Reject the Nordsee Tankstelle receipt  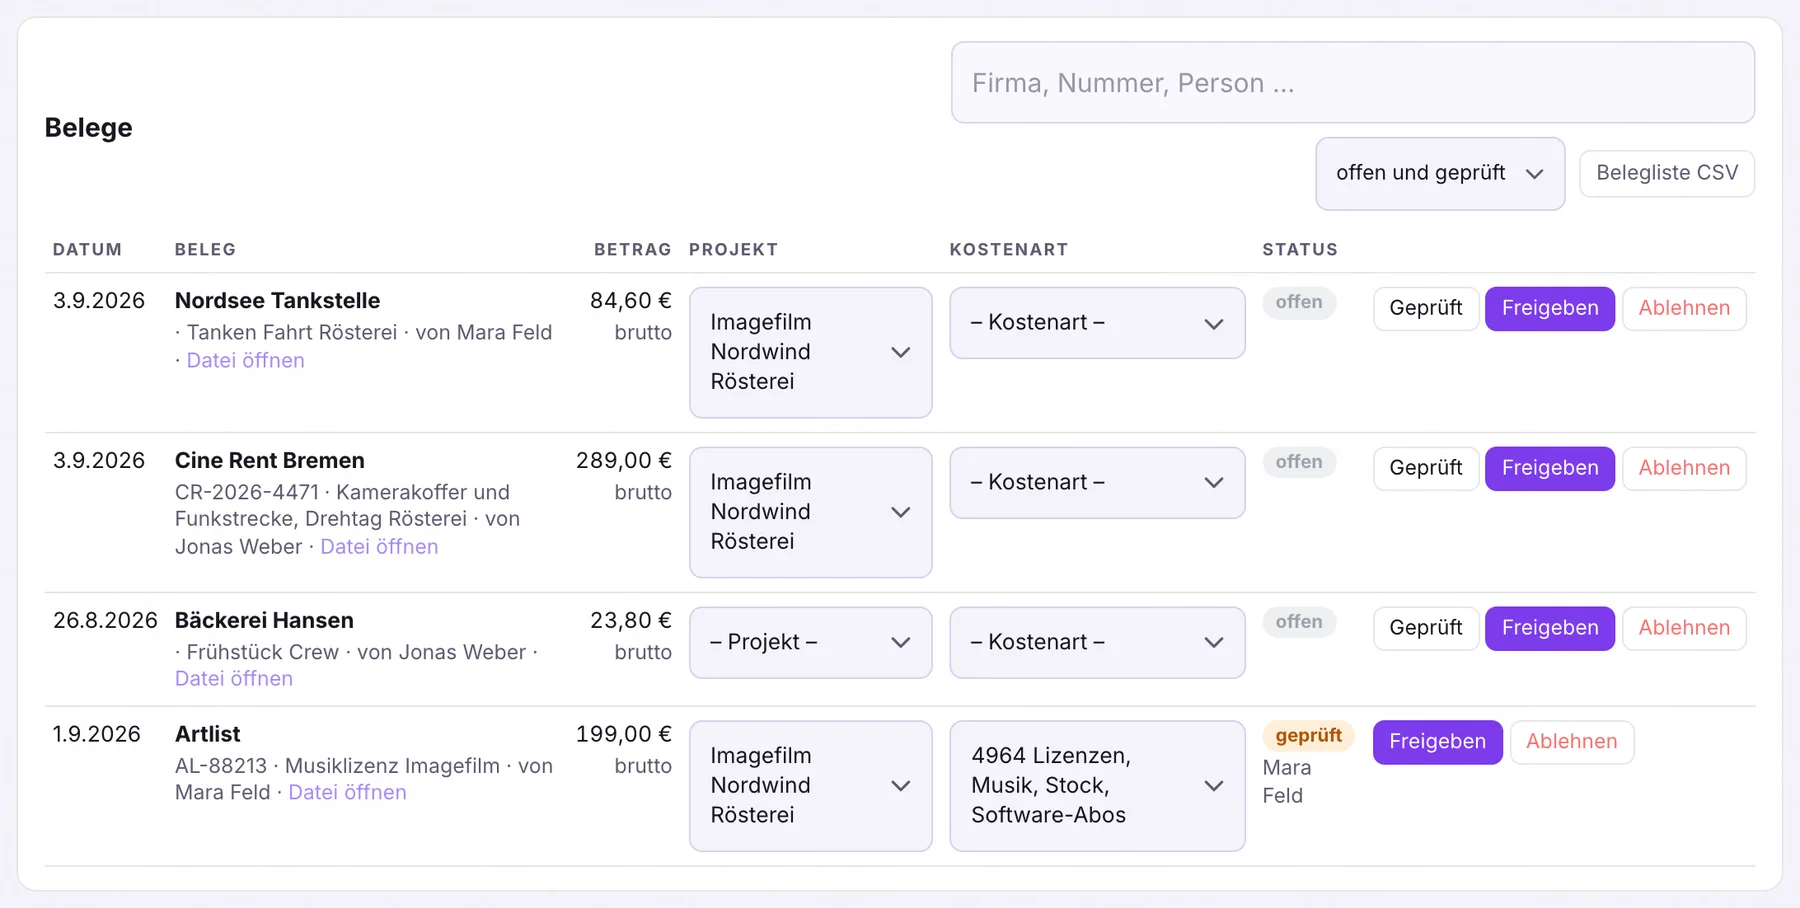pyautogui.click(x=1684, y=308)
